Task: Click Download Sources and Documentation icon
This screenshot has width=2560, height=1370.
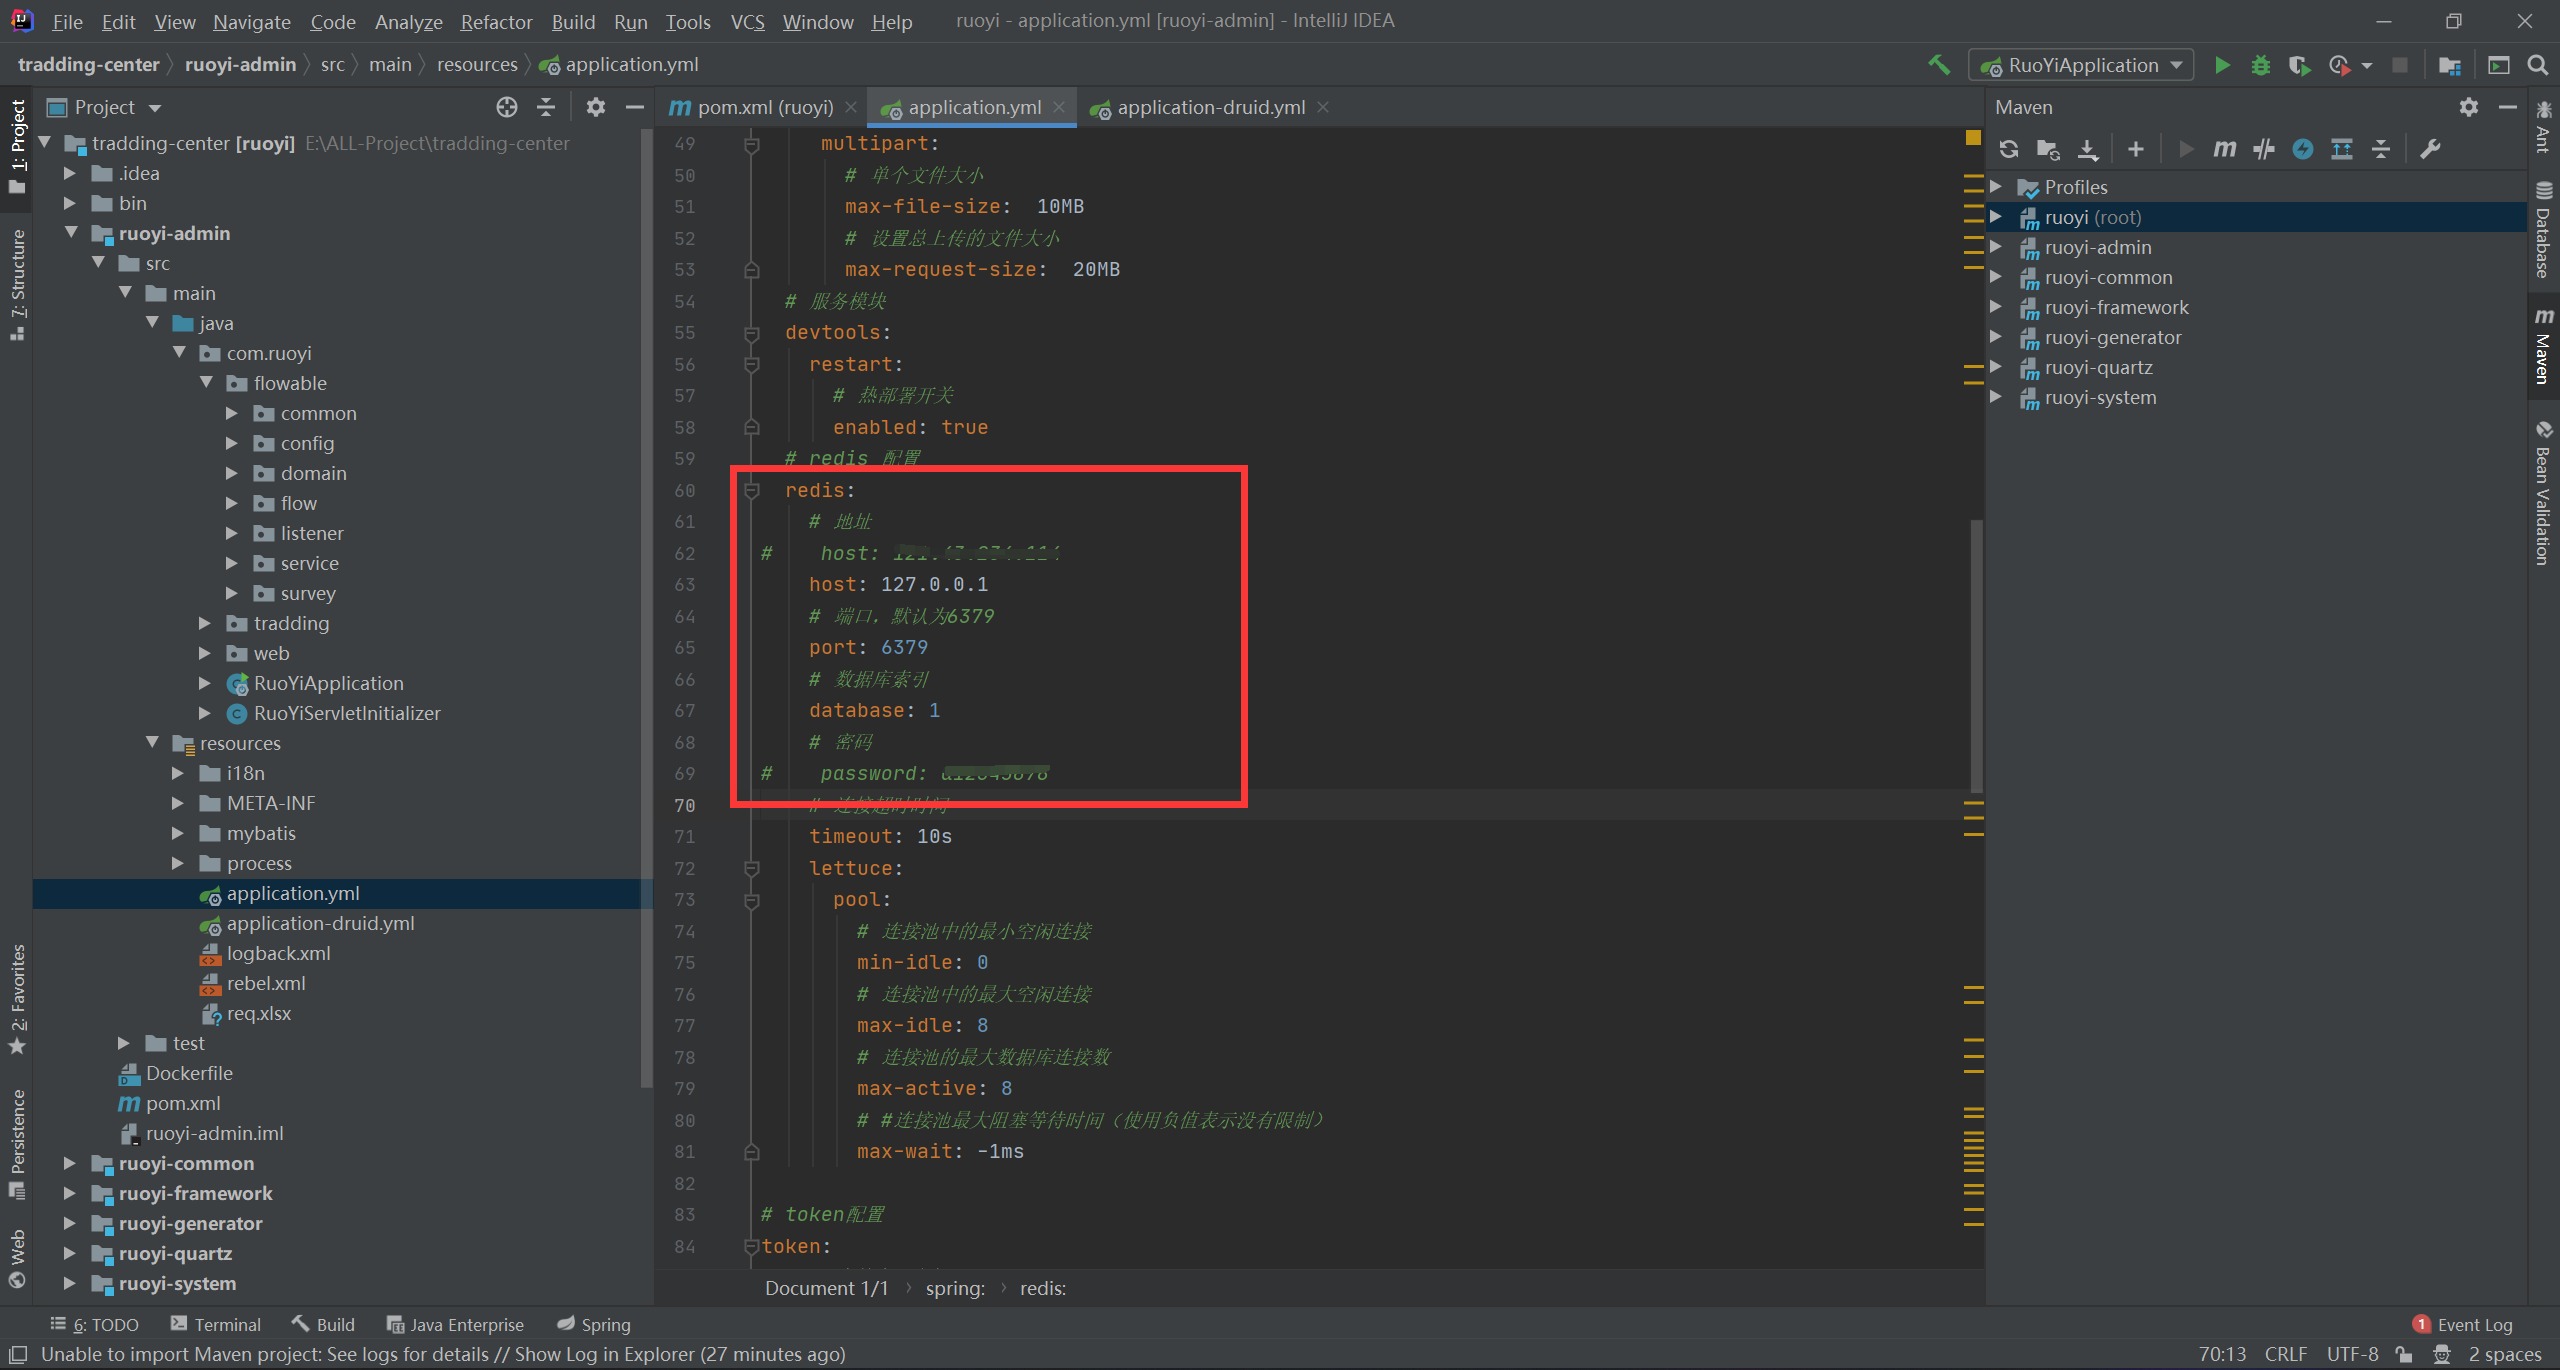Action: [x=2087, y=149]
